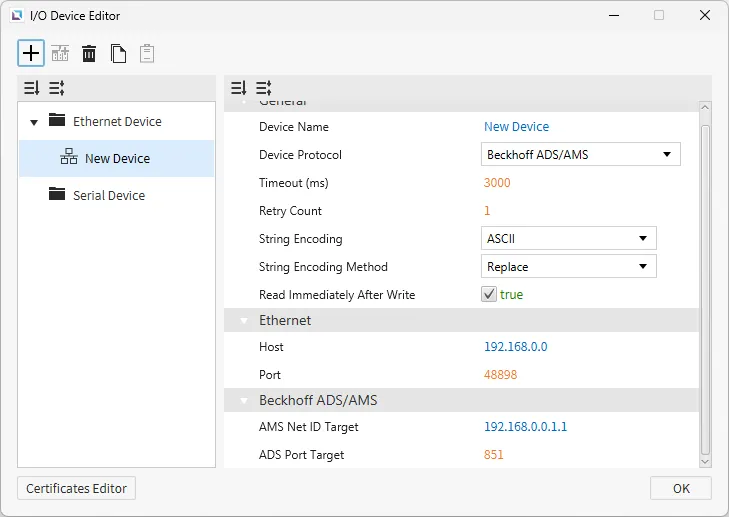Screen dimensions: 729x517
Task: Collapse the Ethernet properties section
Action: (242, 321)
